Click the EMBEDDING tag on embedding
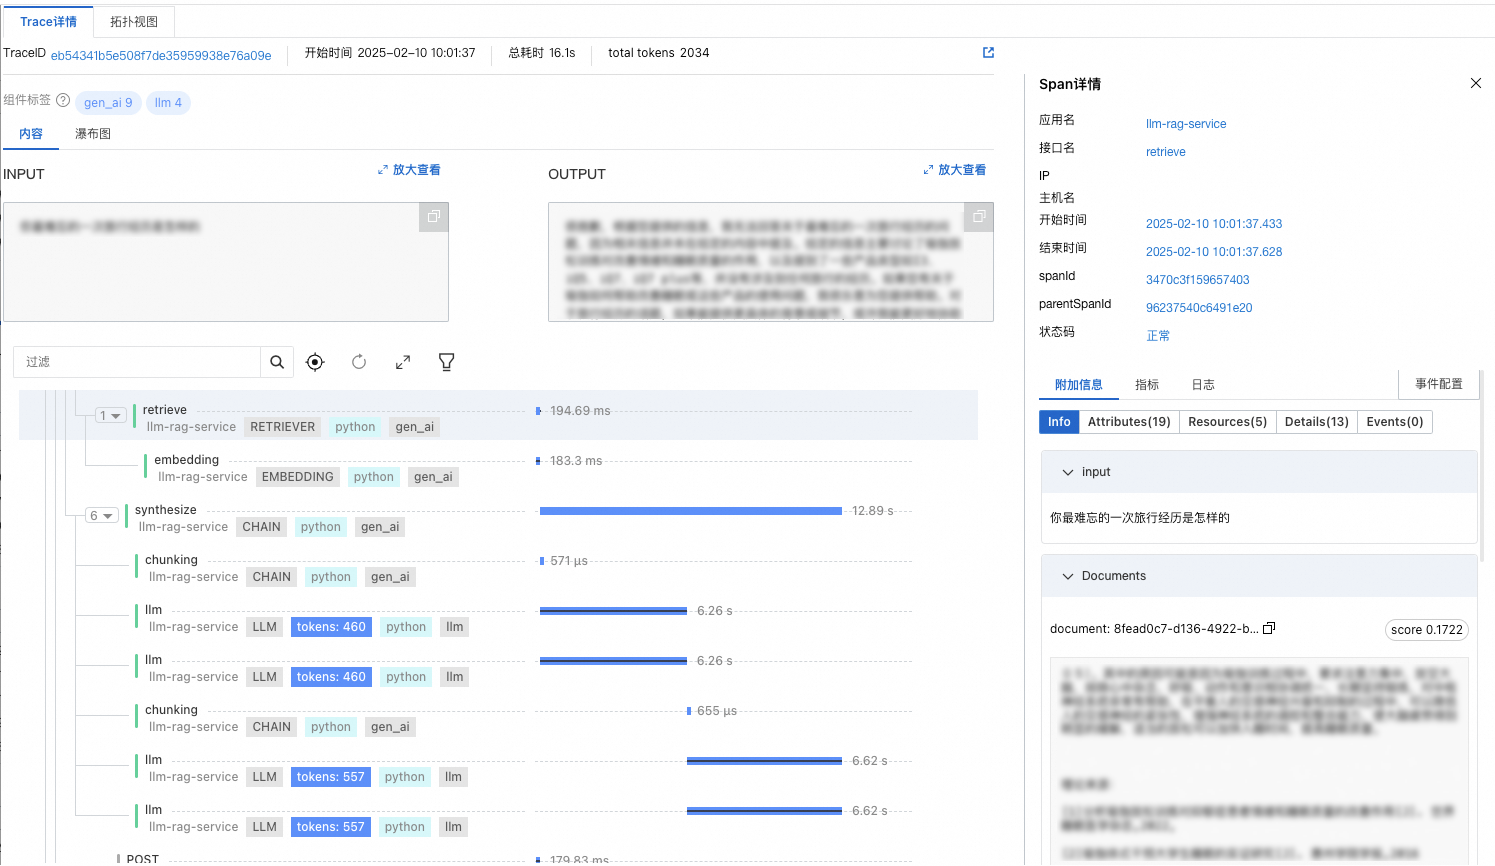 tap(298, 477)
